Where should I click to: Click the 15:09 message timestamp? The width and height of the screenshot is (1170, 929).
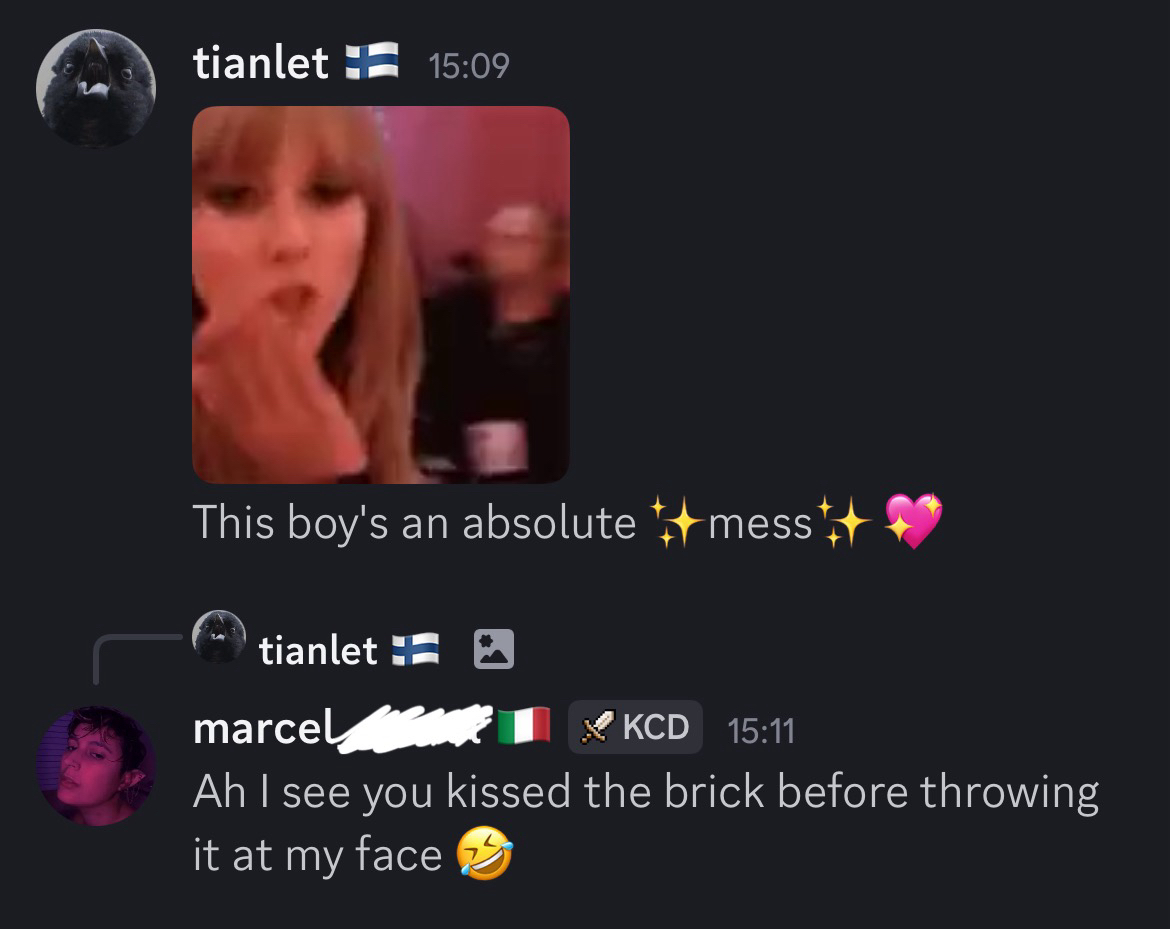tap(469, 66)
